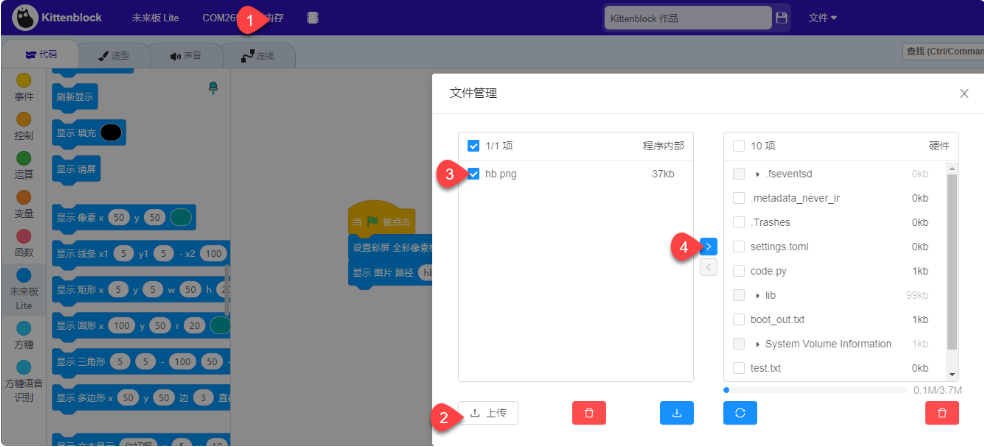Screen dimensions: 984x447
Task: Check the test.txt checkbox
Action: coord(739,368)
